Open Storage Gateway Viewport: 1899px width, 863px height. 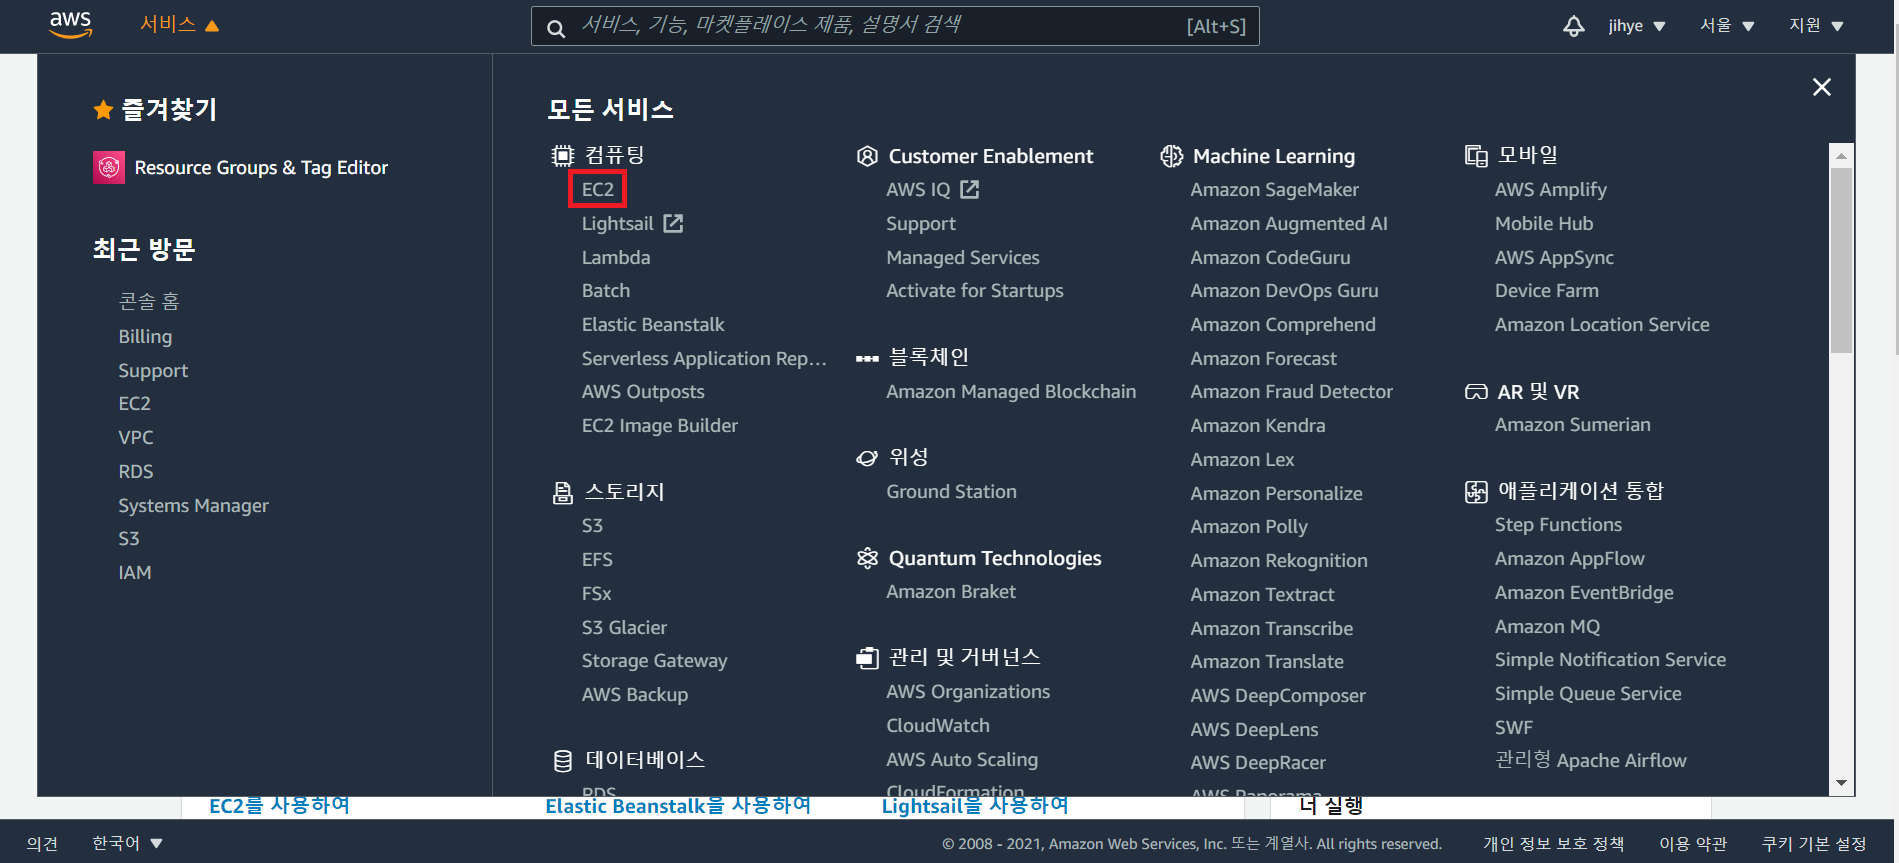click(x=654, y=660)
